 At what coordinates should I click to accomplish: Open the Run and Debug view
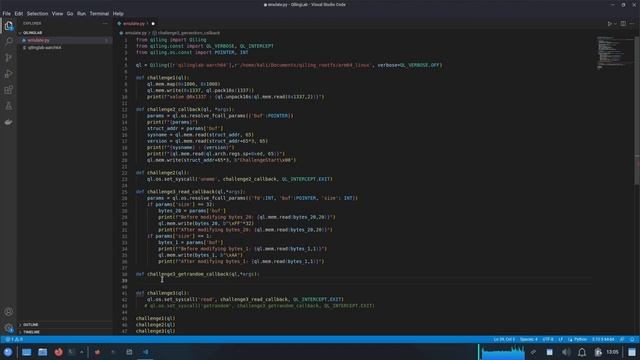click(9, 73)
